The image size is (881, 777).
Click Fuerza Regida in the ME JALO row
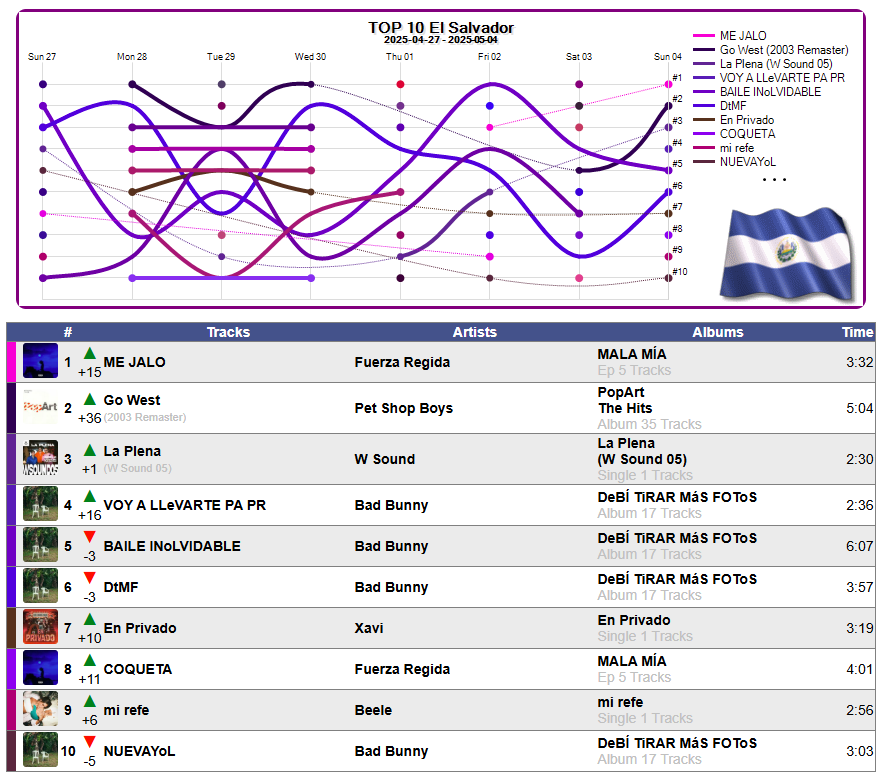tap(402, 362)
